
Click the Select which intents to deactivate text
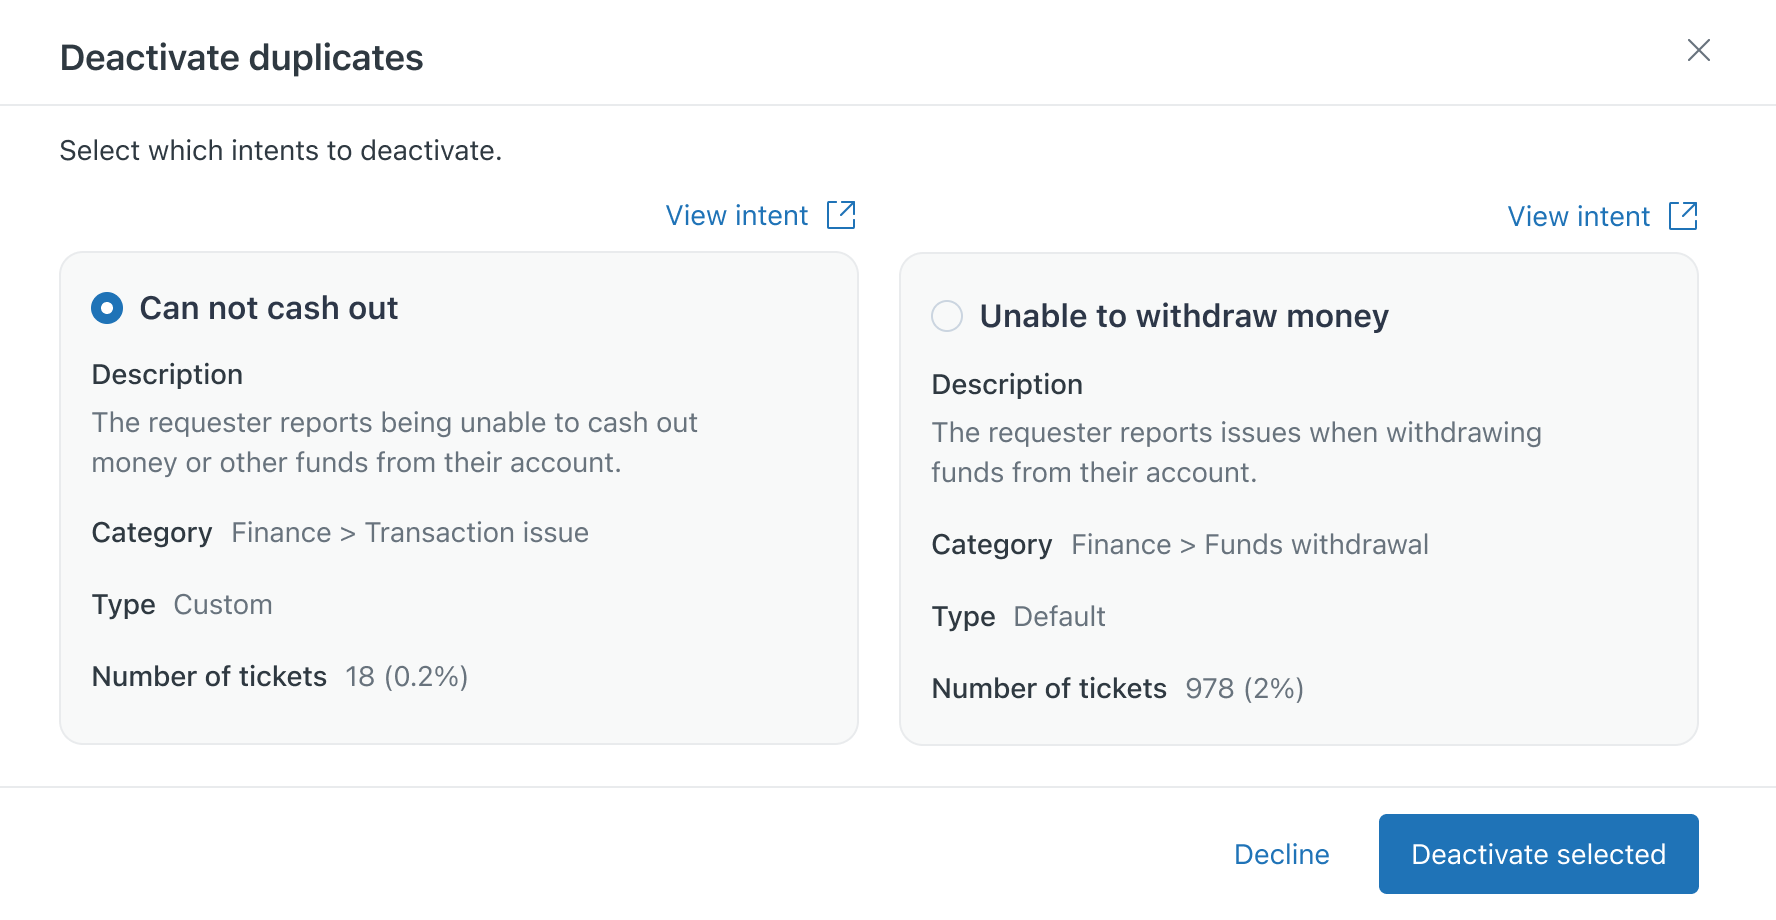(281, 151)
